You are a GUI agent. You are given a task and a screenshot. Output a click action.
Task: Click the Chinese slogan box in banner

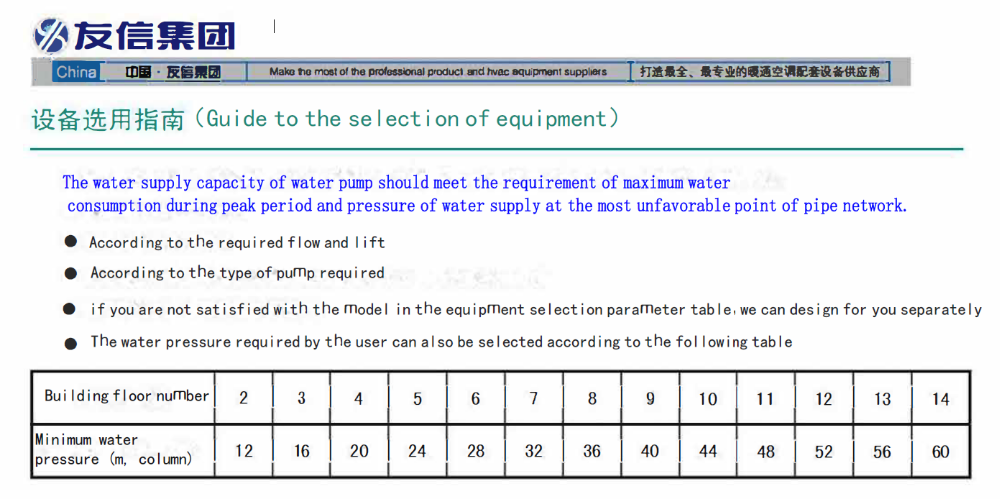761,72
